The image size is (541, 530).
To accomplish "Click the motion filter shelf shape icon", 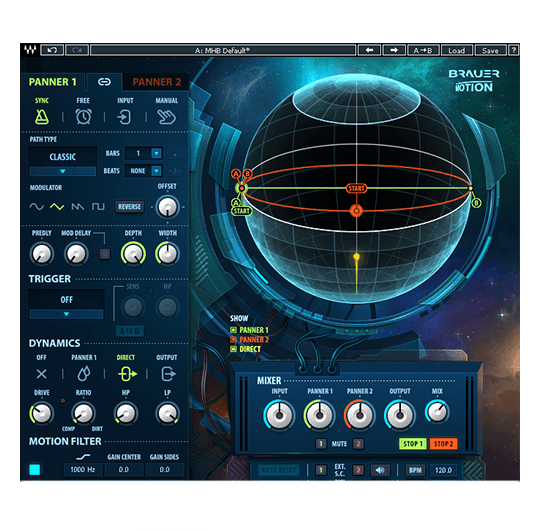I will (83, 457).
